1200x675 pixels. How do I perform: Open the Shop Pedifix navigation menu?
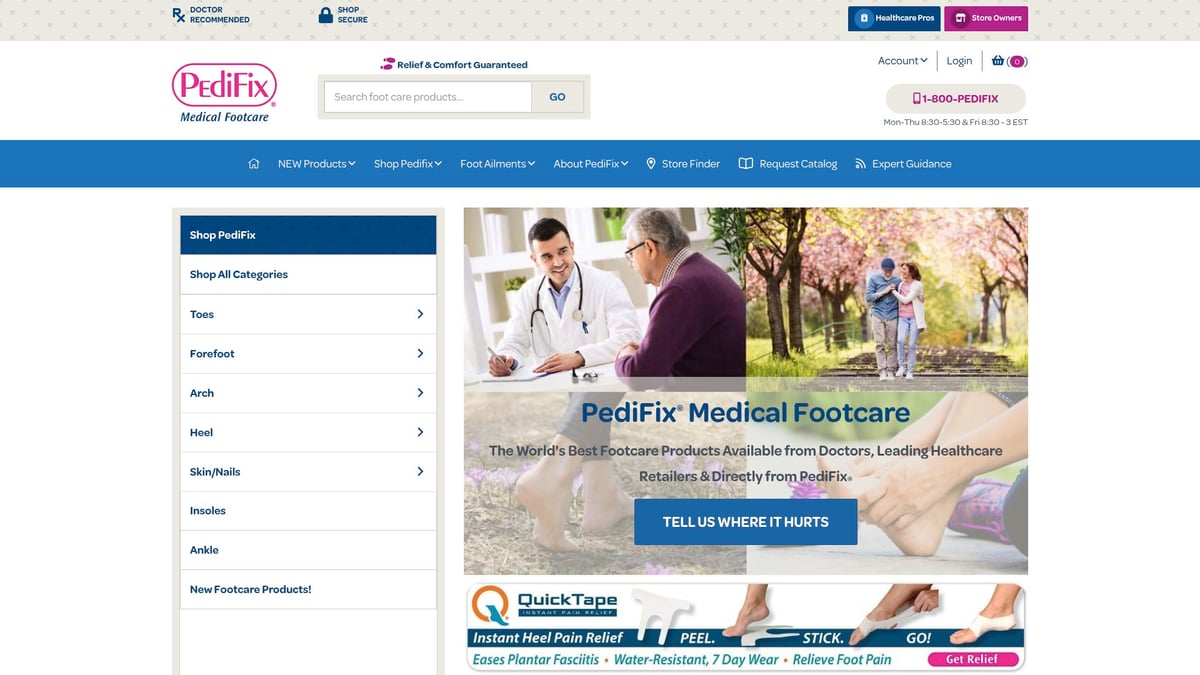(x=408, y=164)
